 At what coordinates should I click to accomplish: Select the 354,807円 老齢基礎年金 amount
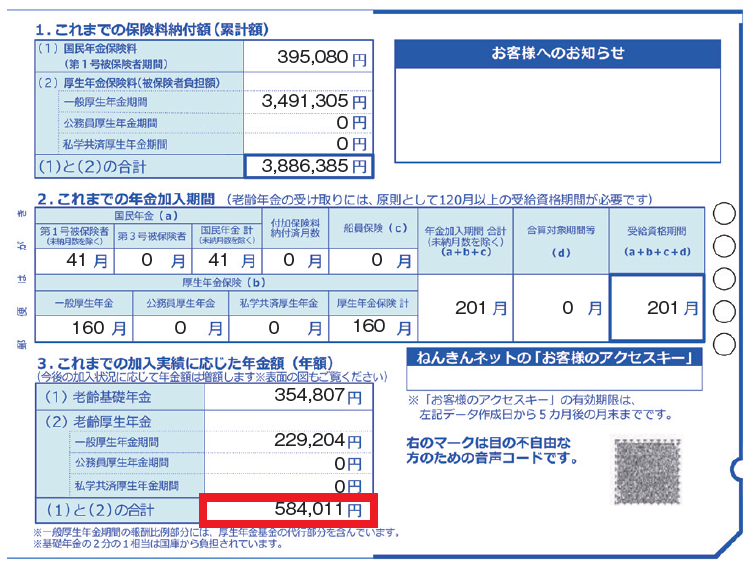click(x=288, y=397)
